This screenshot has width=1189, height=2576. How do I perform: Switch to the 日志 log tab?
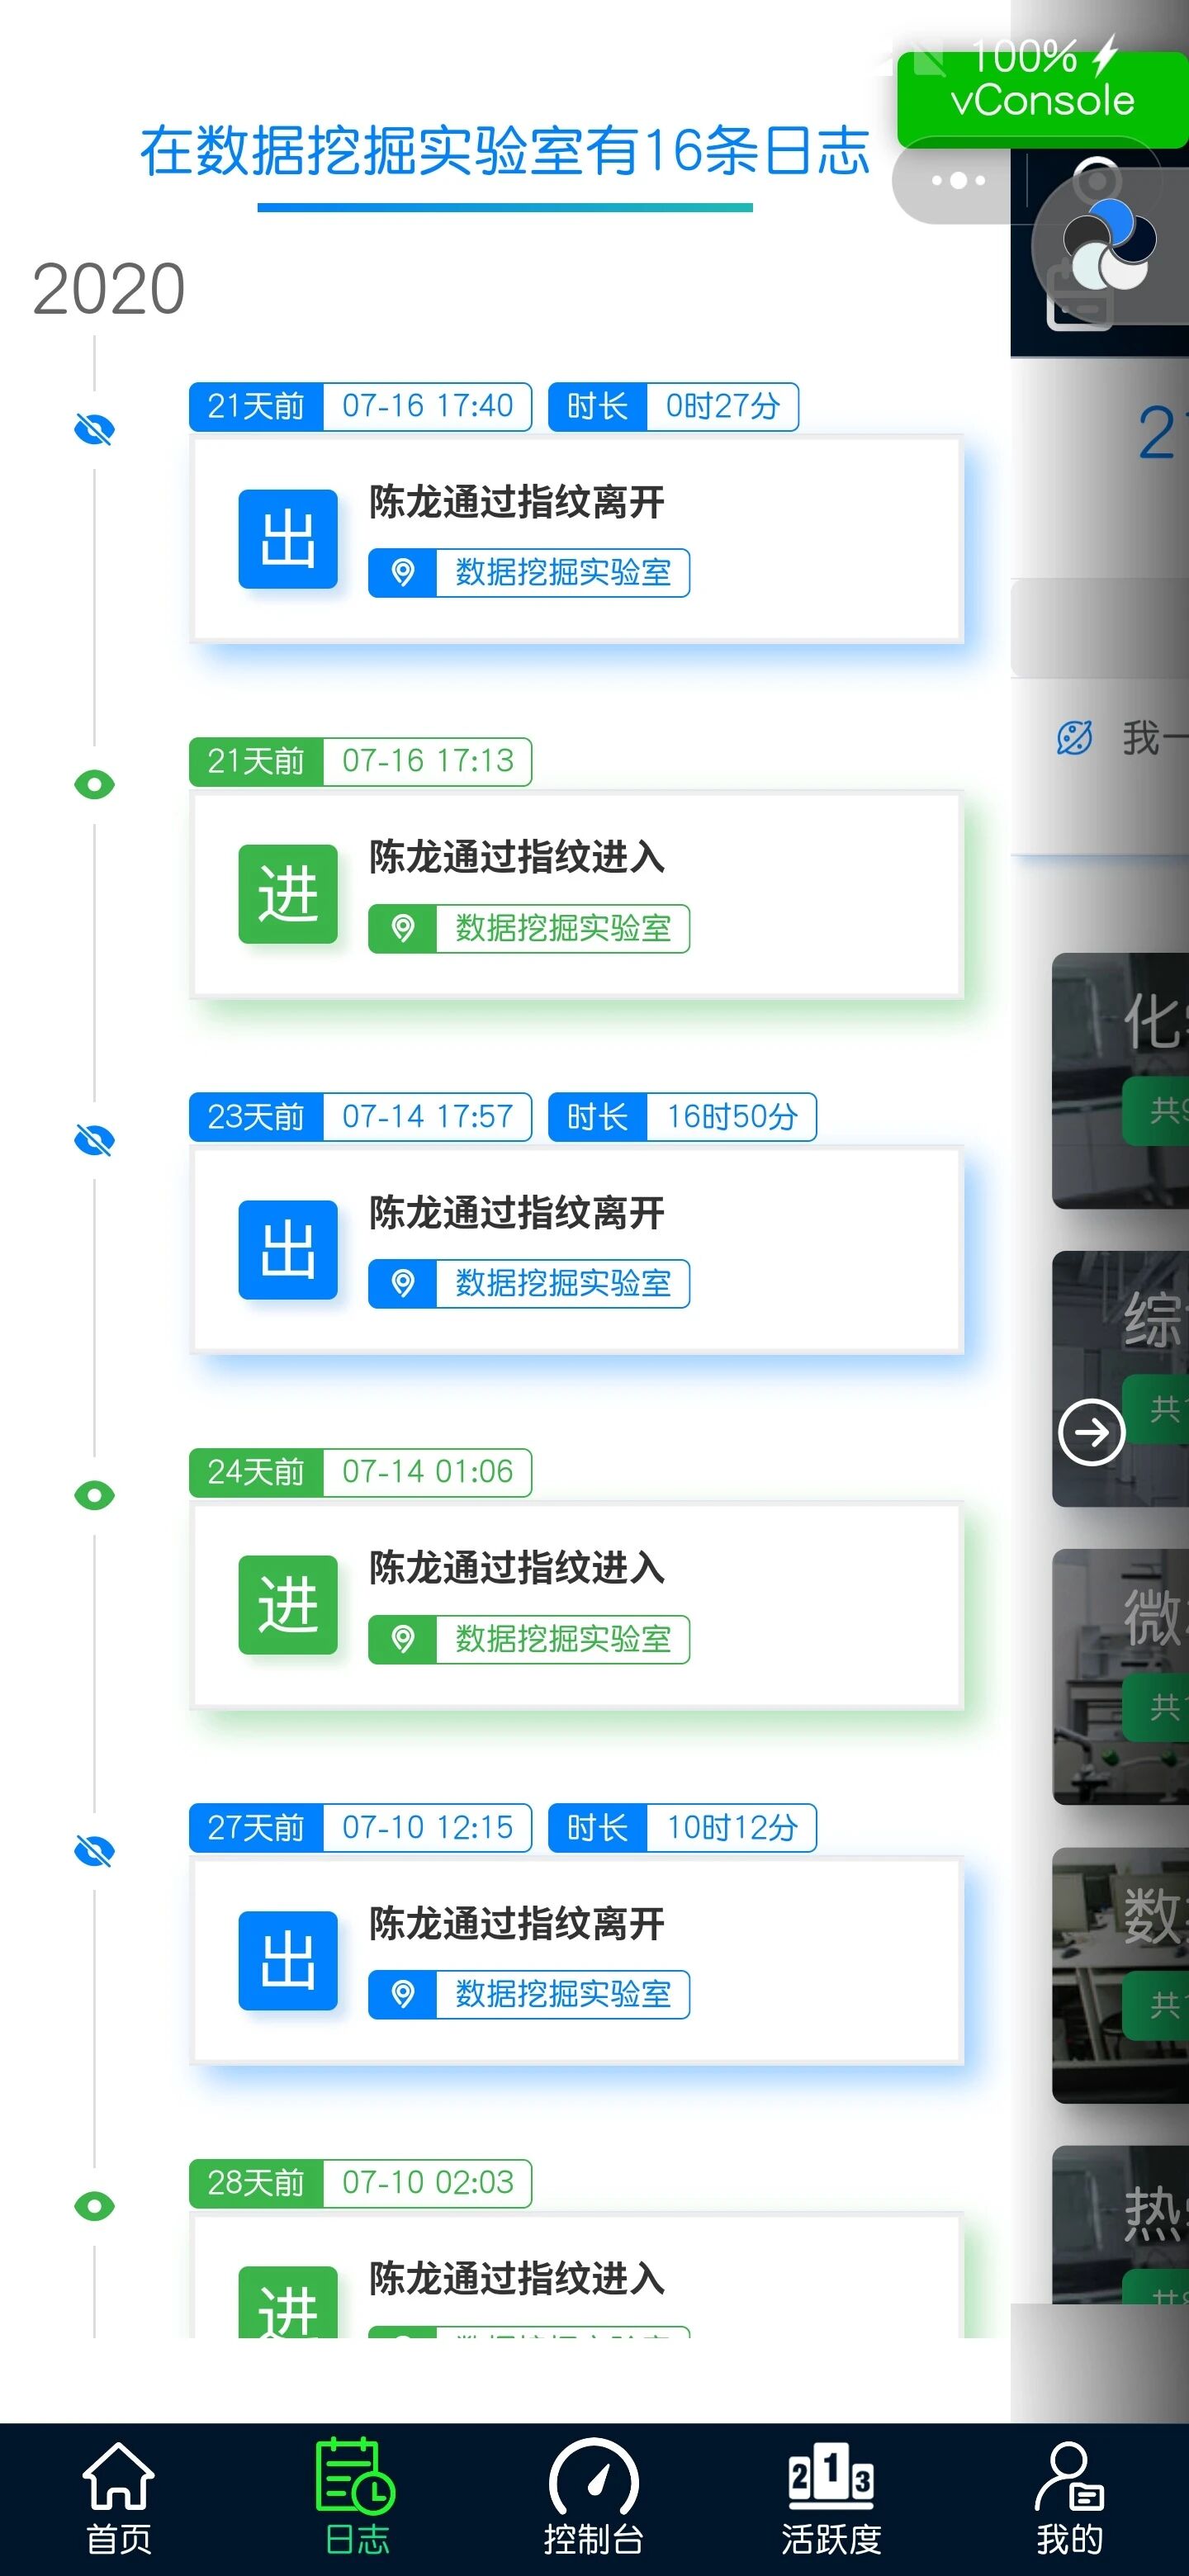[x=356, y=2497]
